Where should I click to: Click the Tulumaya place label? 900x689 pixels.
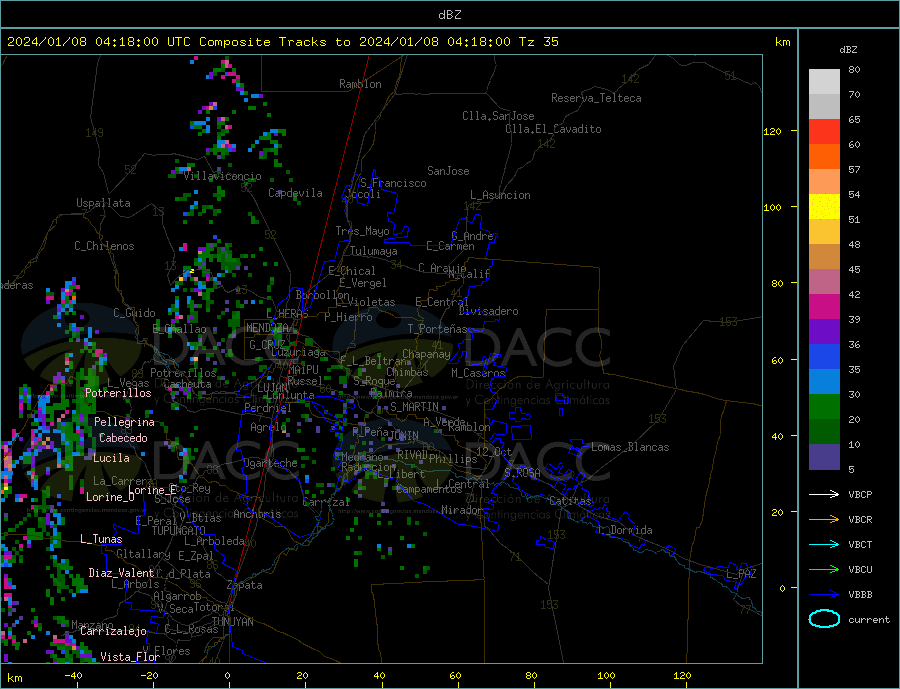[x=374, y=251]
